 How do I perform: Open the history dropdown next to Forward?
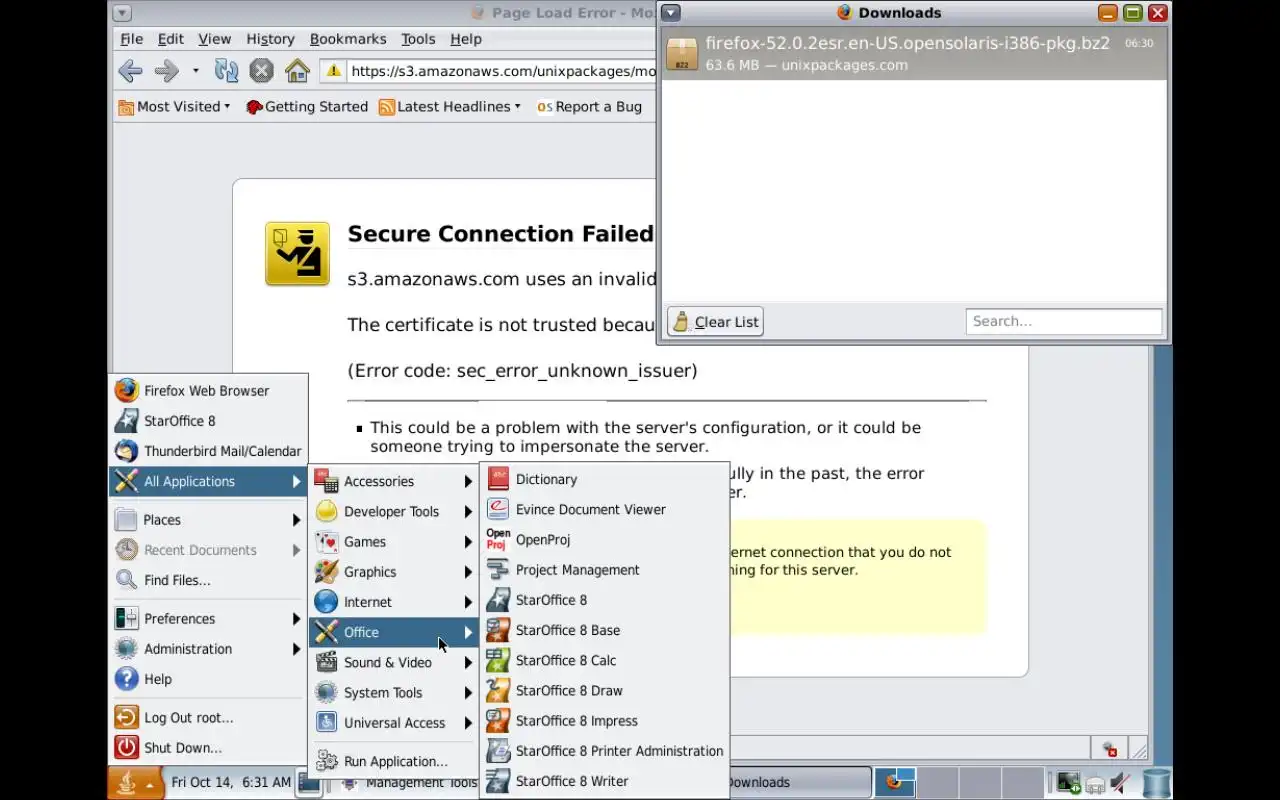pos(195,71)
